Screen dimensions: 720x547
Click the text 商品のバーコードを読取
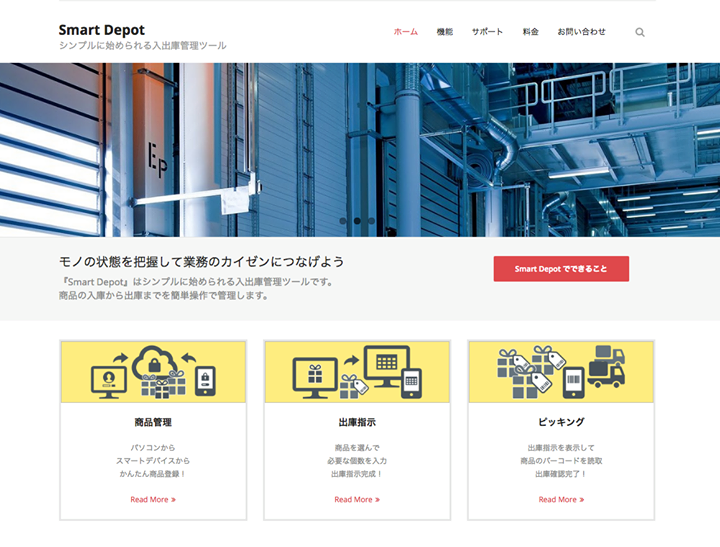(x=561, y=460)
